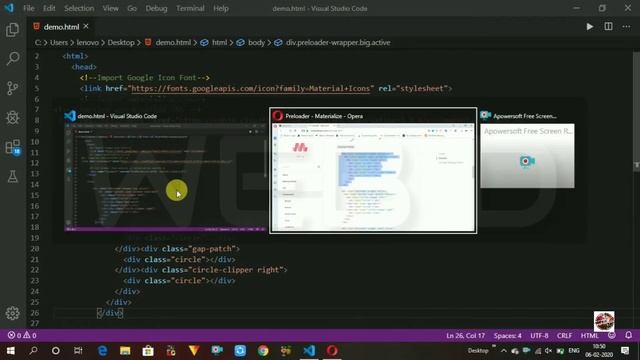
Task: Open Opera from the taskbar
Action: (332, 351)
